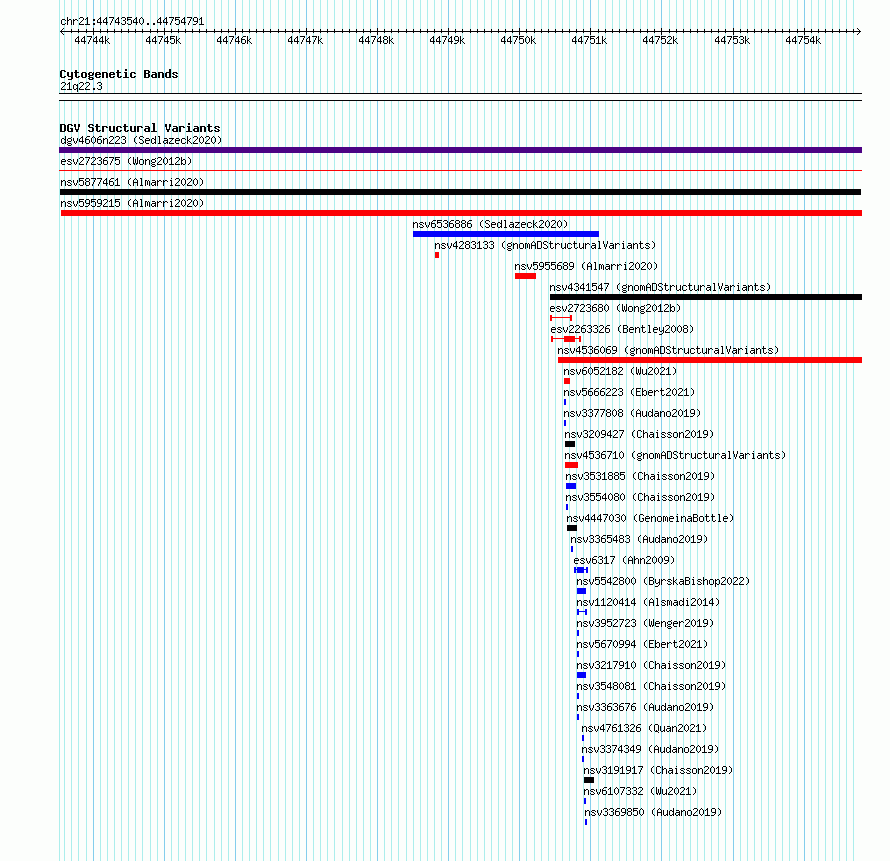Viewport: 890px width, 861px height.
Task: Open nsv3209427 (Chaisson2019) label
Action: click(x=639, y=434)
